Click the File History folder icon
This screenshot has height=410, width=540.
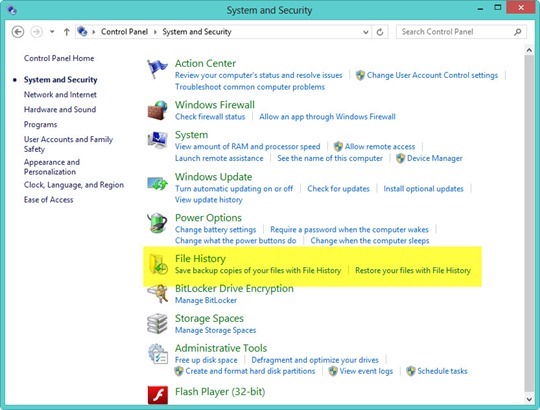(x=158, y=264)
